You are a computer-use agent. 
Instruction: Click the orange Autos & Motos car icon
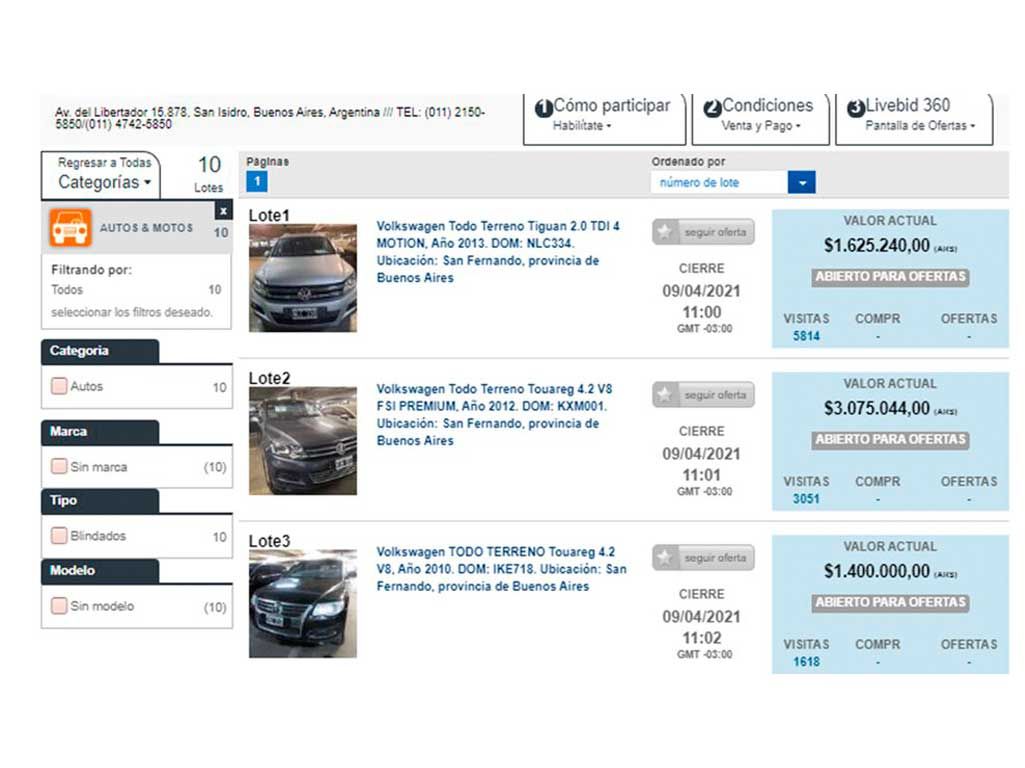point(70,228)
